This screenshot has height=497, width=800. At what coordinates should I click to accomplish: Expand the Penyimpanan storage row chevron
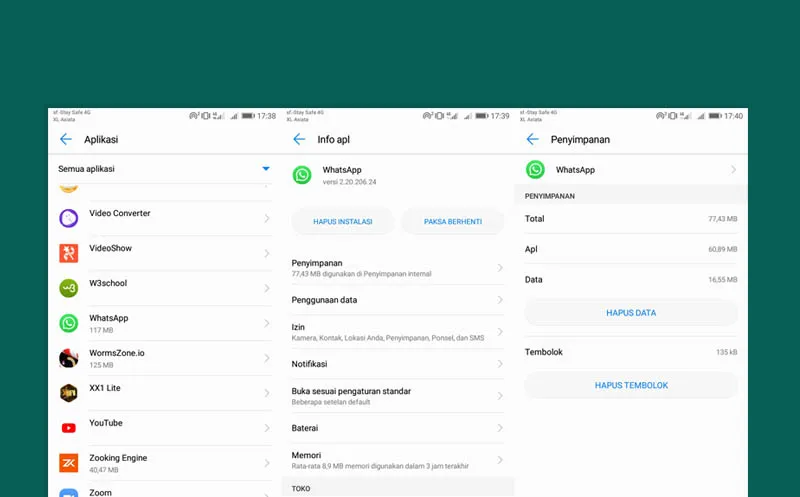tap(500, 267)
